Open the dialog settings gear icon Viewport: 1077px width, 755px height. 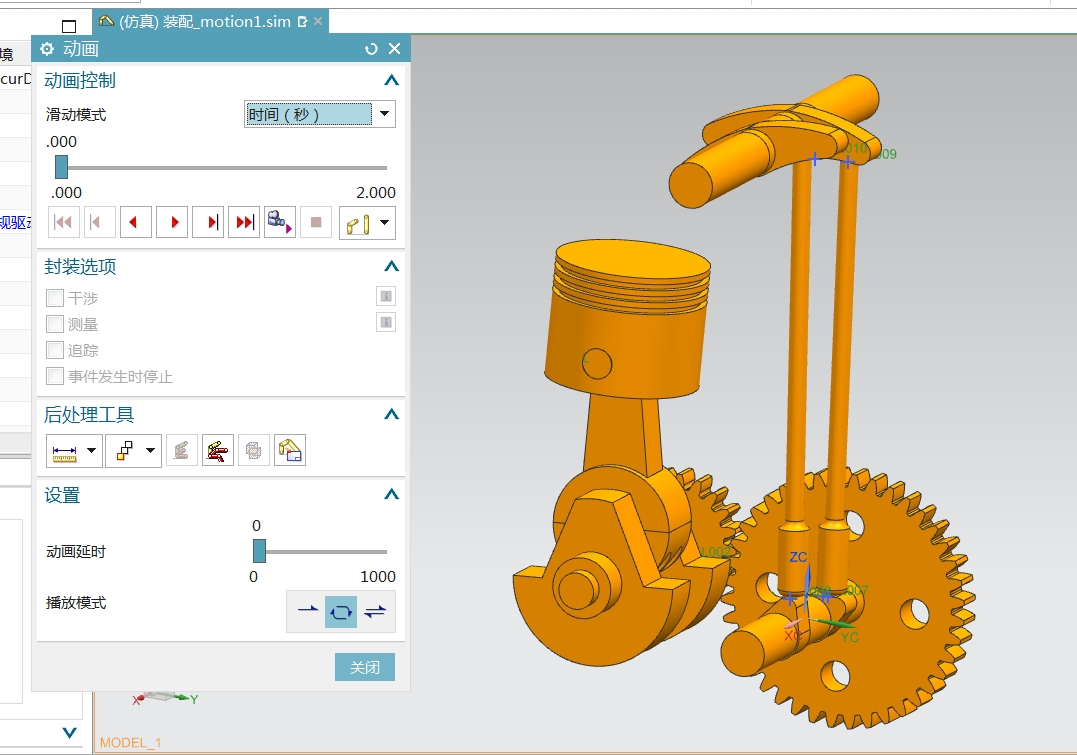(x=47, y=49)
